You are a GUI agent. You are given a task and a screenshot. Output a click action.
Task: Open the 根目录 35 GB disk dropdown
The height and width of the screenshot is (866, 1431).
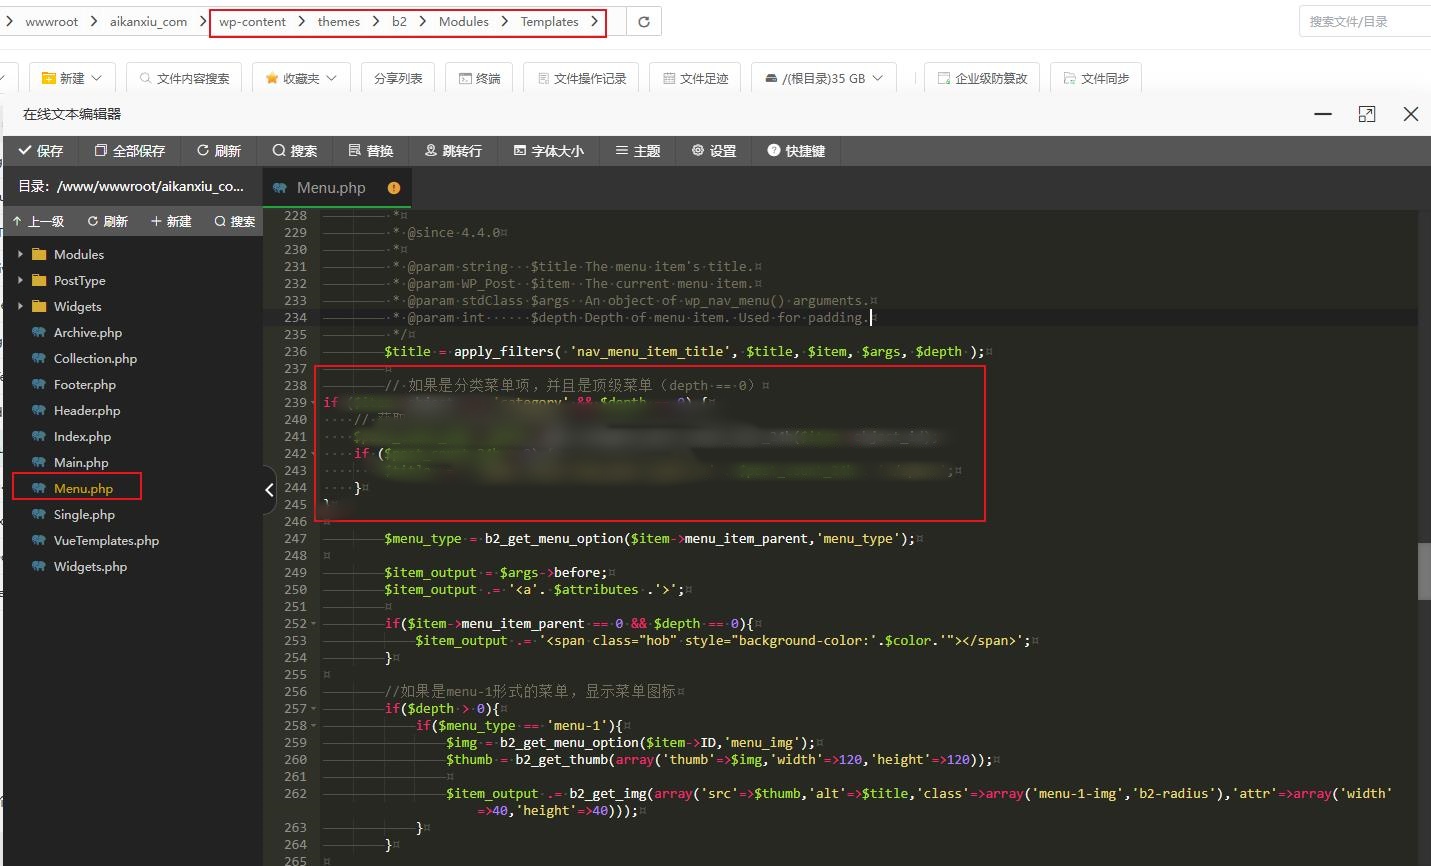click(x=823, y=78)
